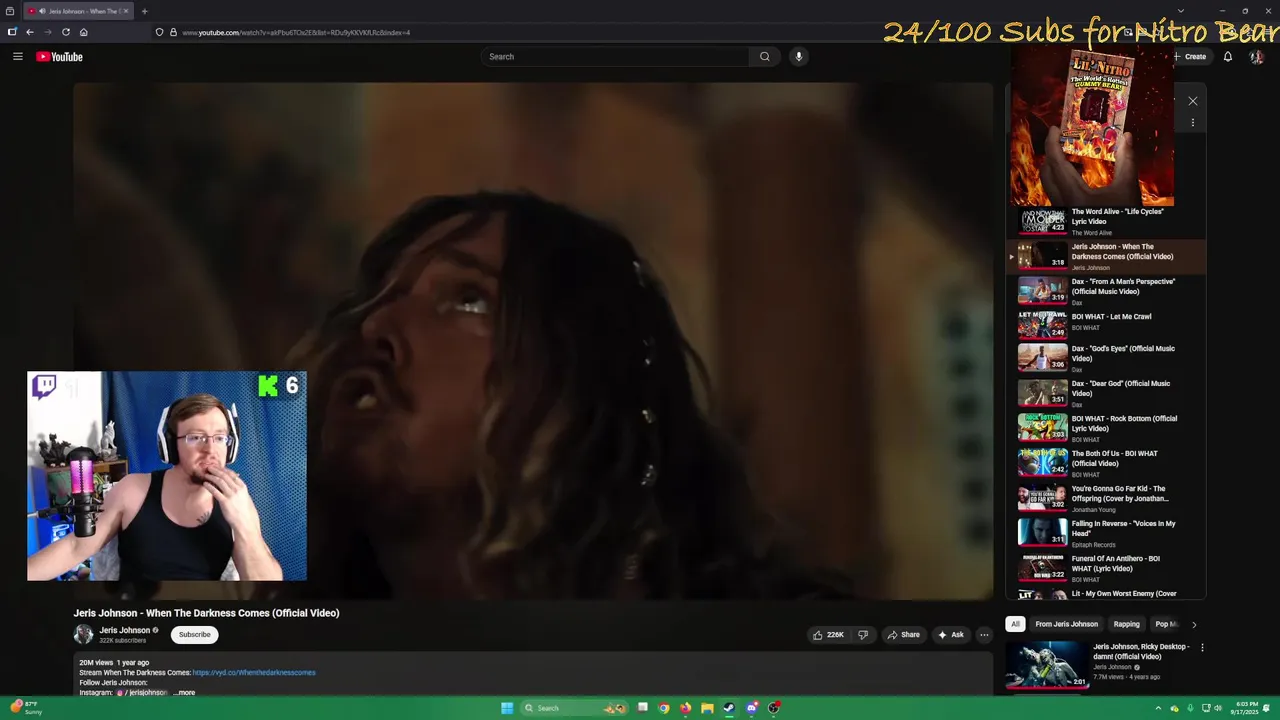
Task: Open the YouTube account avatar menu
Action: 1257,57
